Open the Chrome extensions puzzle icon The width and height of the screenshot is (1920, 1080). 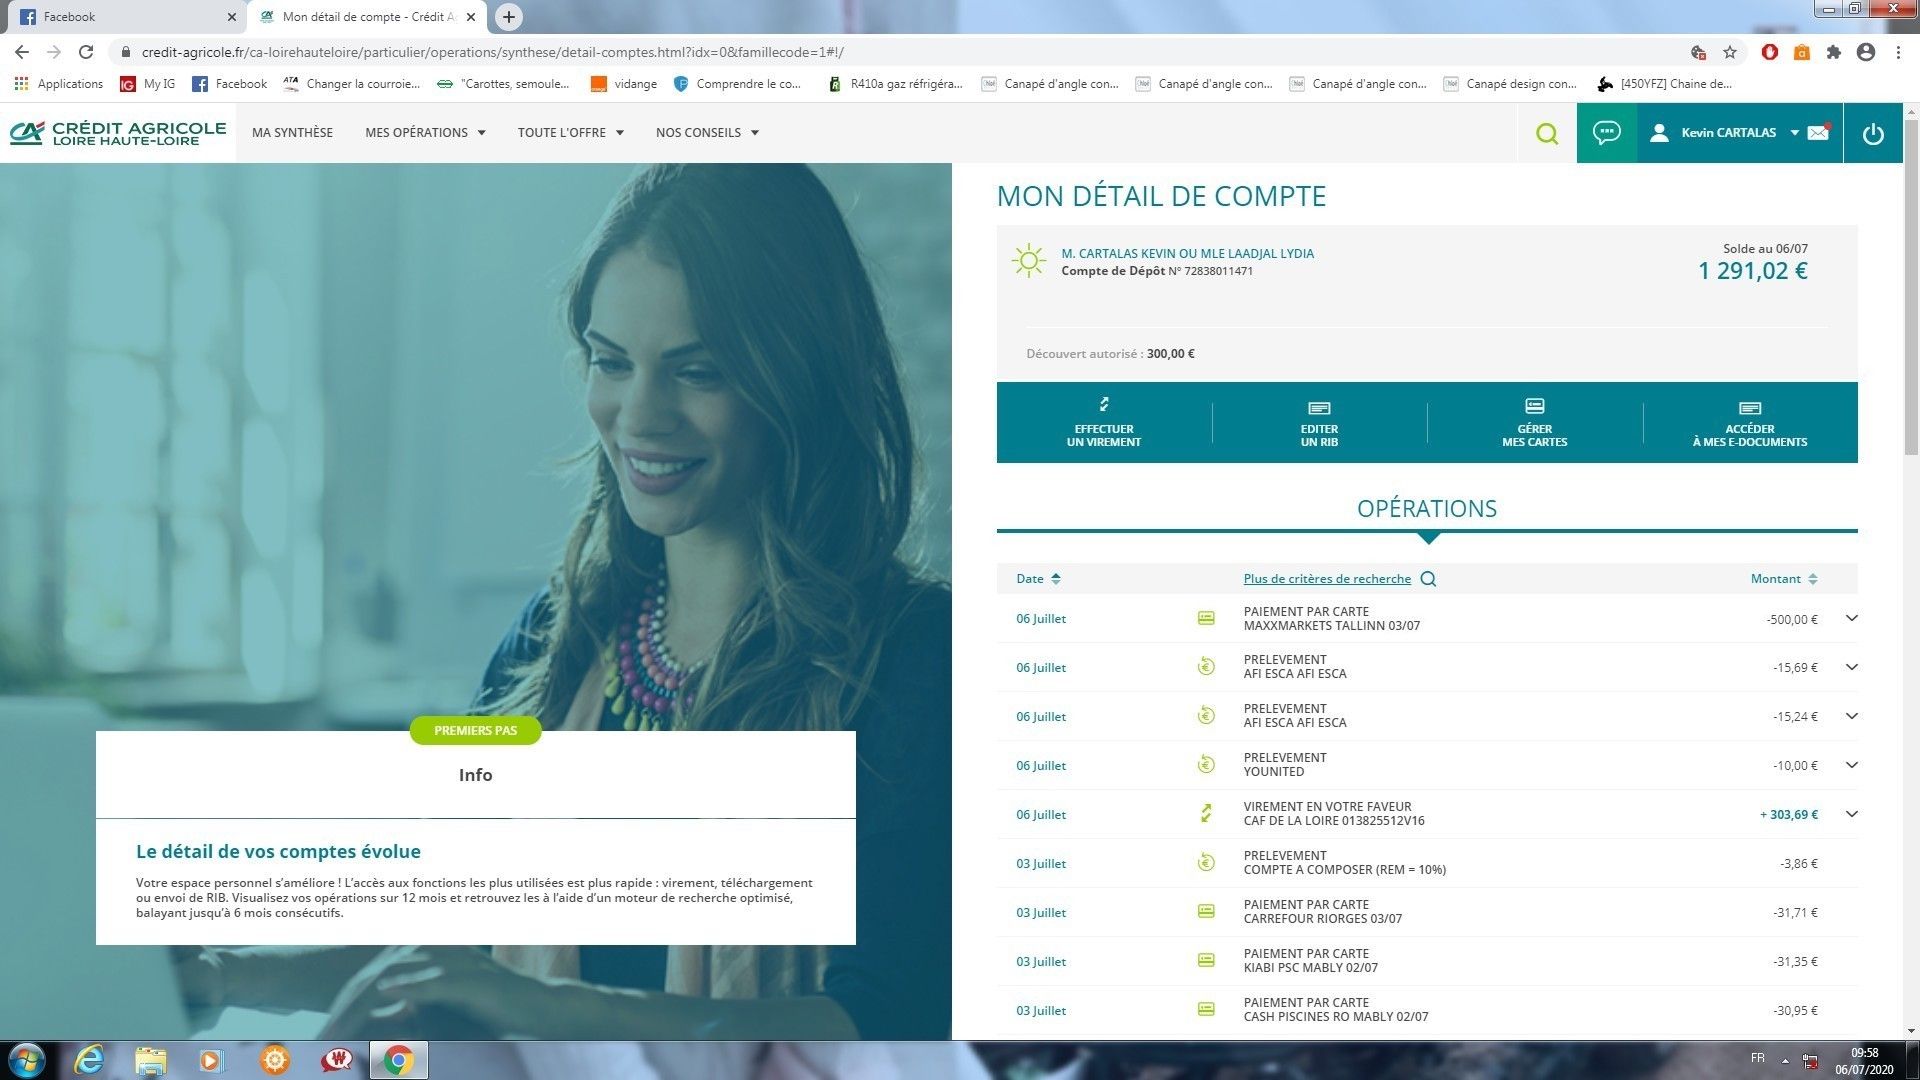tap(1833, 52)
